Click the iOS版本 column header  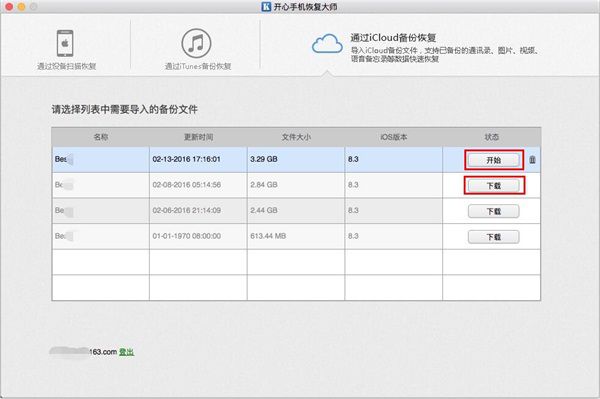(x=394, y=137)
